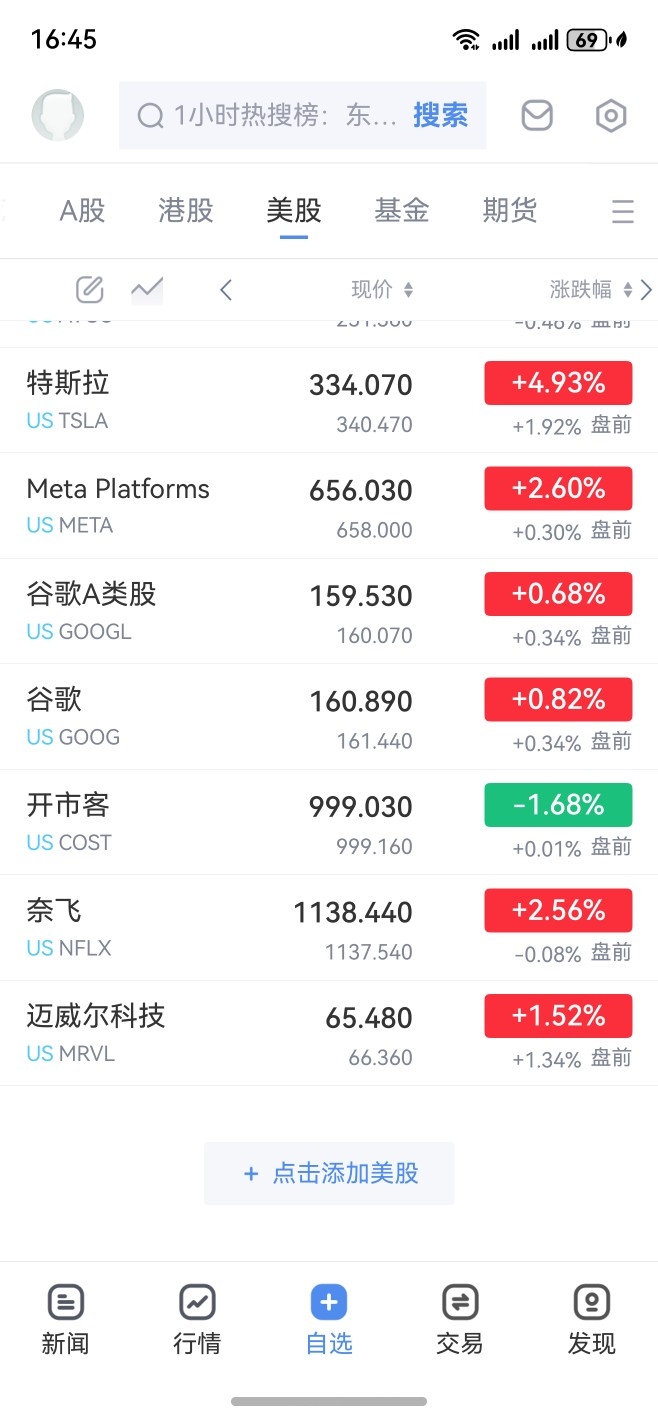Switch to the 基金 tab

coord(402,210)
